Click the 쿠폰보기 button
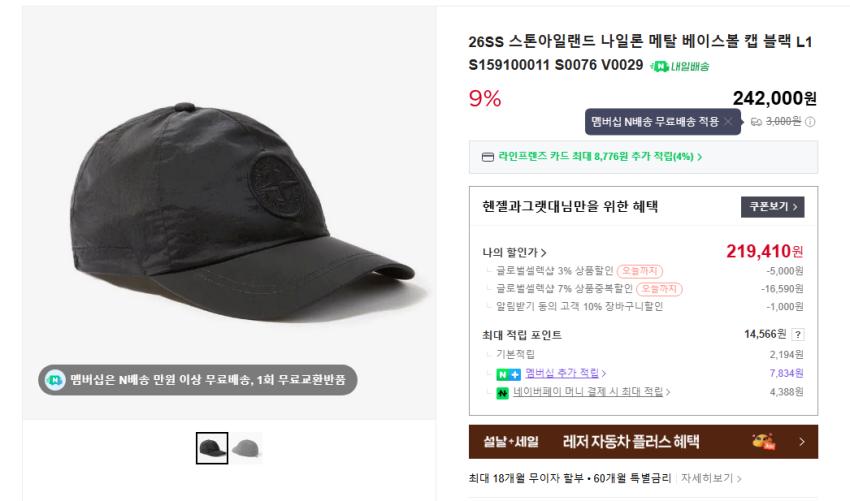 pyautogui.click(x=772, y=207)
